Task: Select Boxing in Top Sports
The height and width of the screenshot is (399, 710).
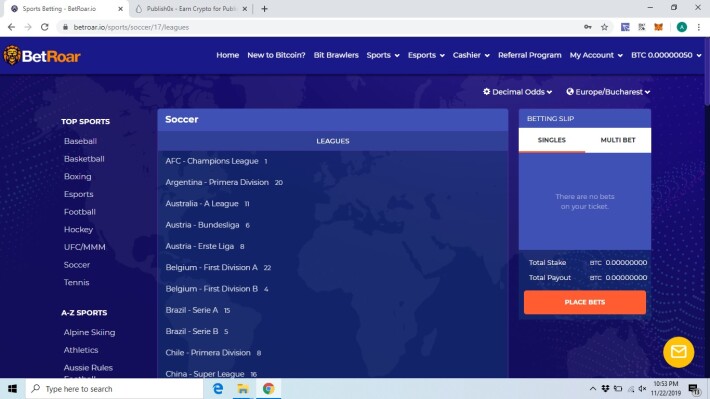Action: pos(77,177)
